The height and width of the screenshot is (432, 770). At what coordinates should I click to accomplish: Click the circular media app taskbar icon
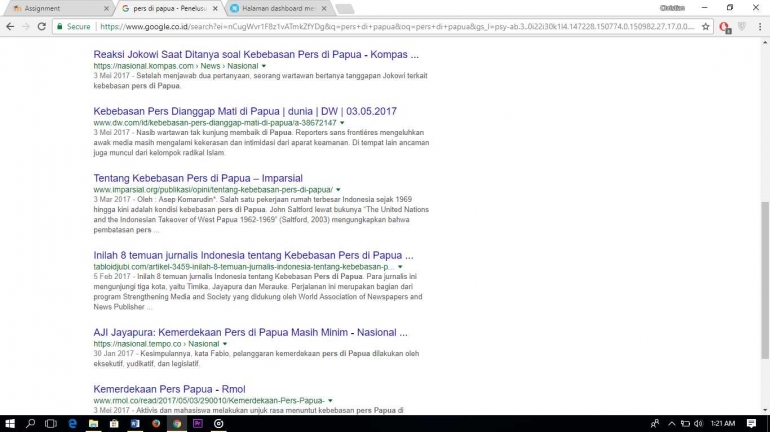[219, 423]
